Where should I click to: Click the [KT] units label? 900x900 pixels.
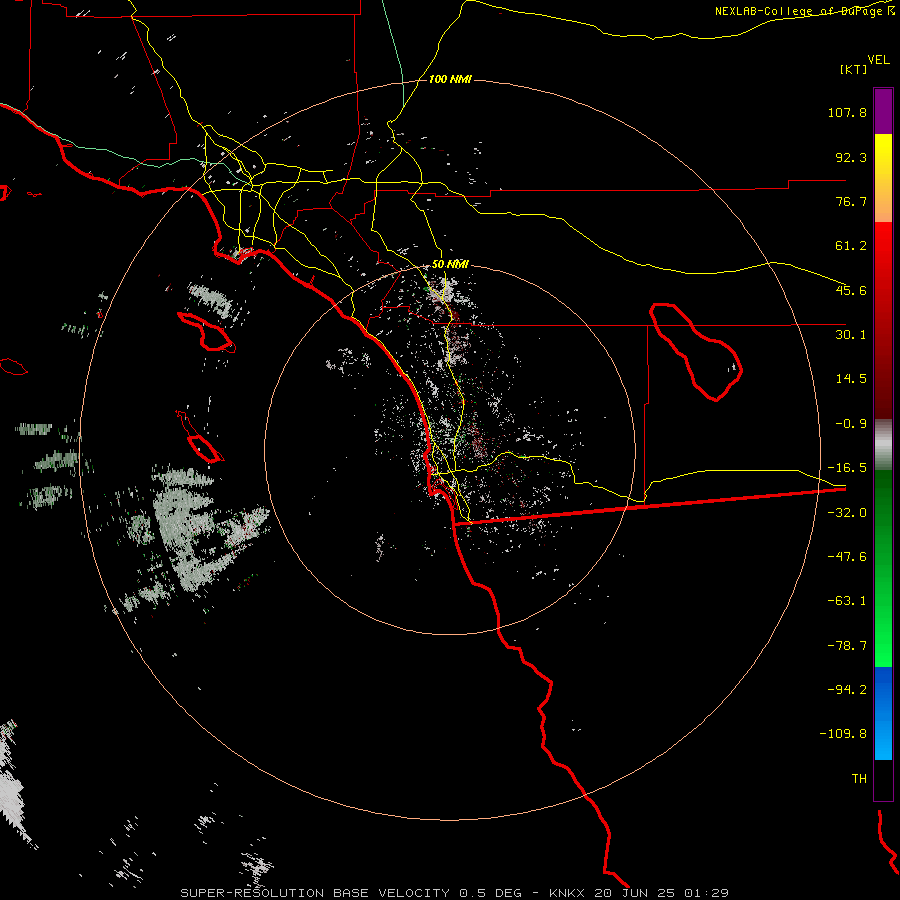853,69
